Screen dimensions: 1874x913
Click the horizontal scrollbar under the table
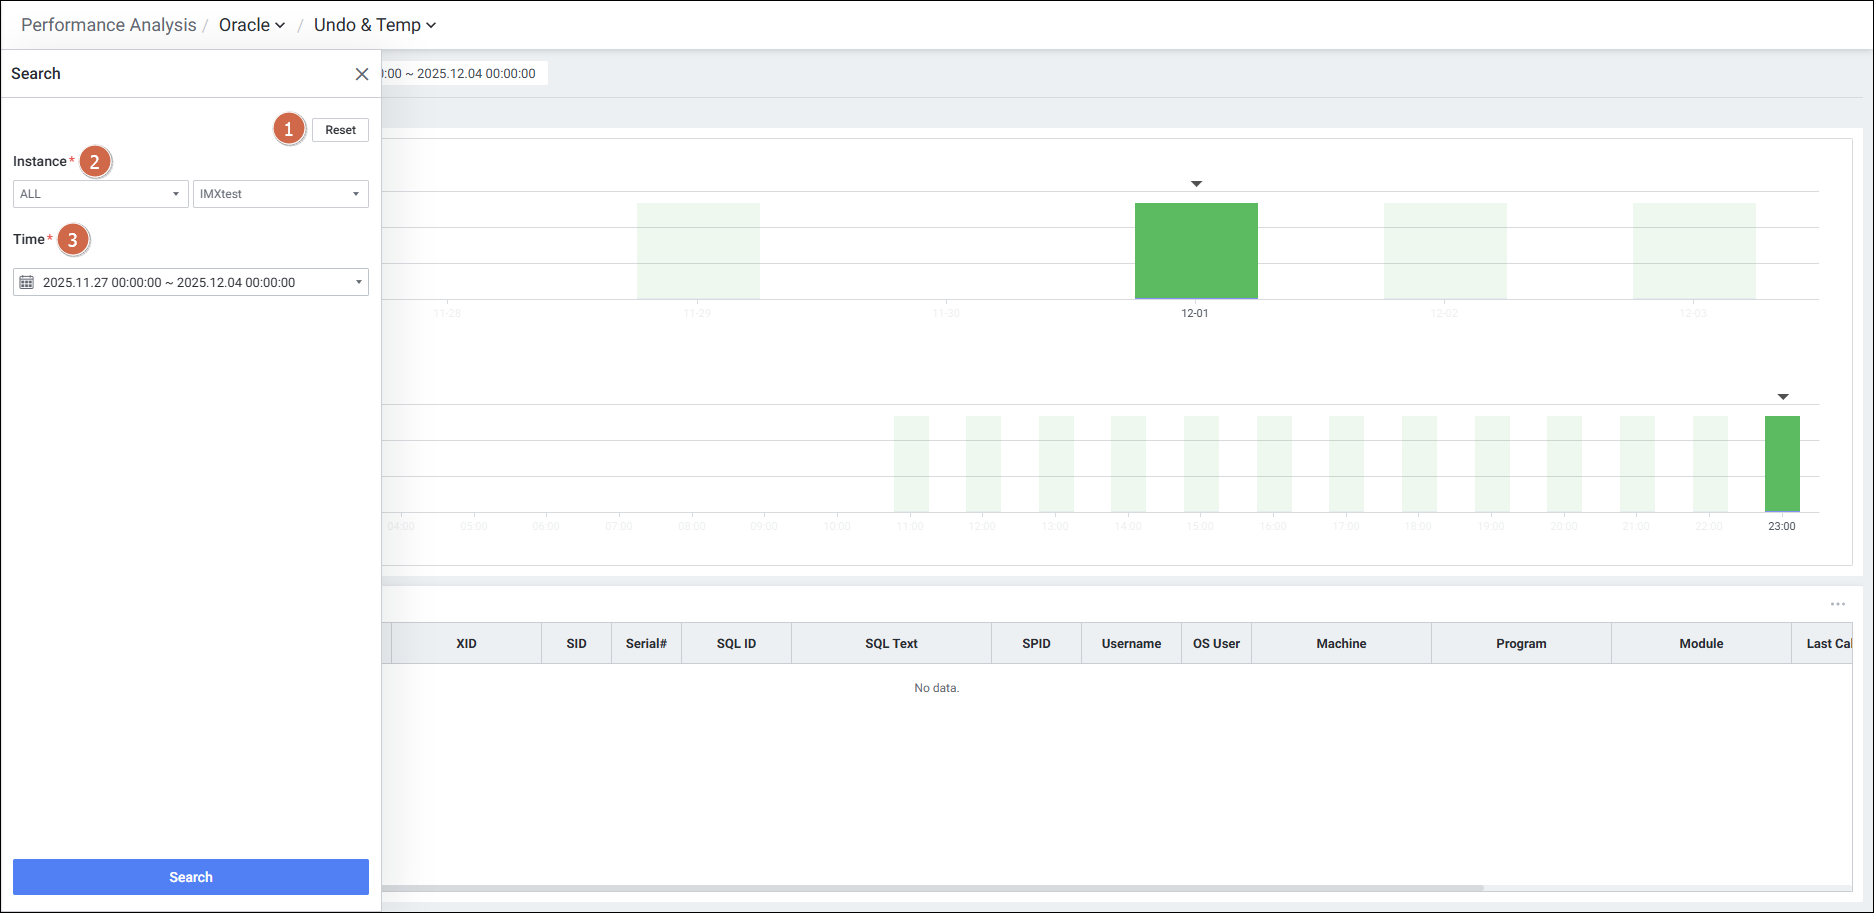pyautogui.click(x=930, y=888)
